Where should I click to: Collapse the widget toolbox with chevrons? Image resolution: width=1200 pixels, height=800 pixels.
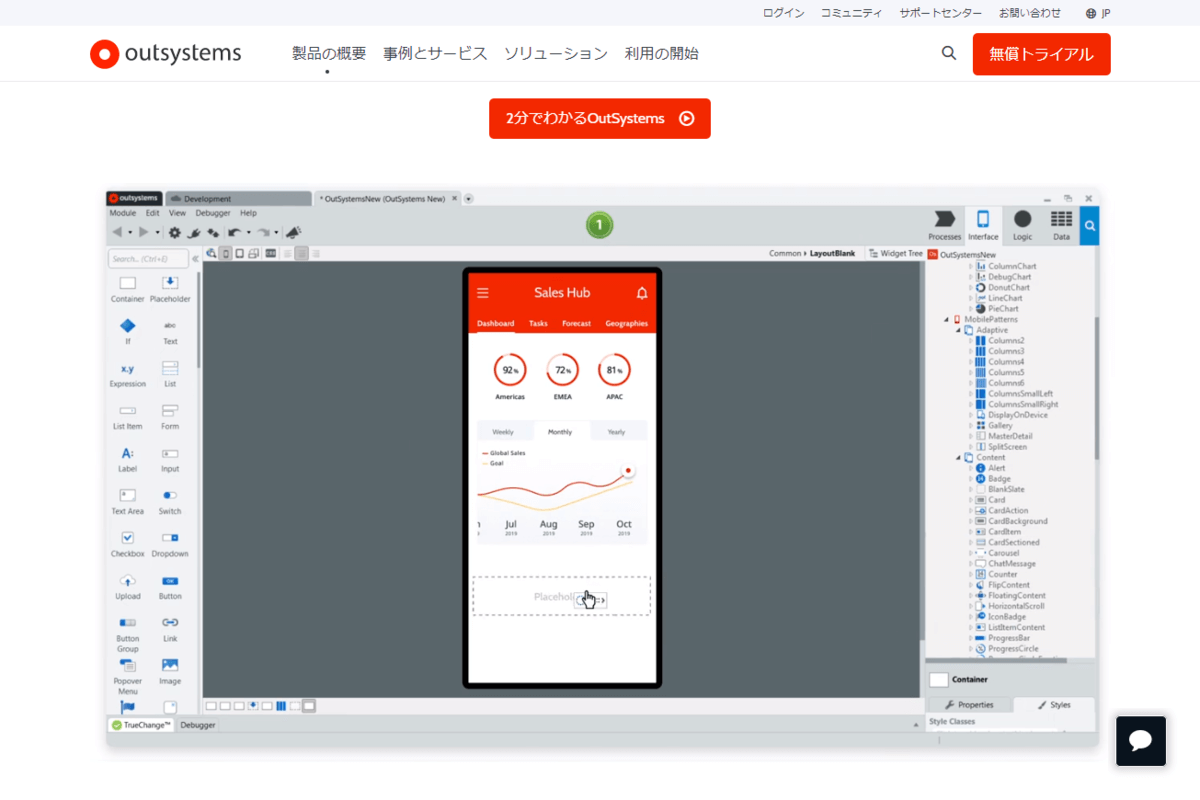pos(195,259)
